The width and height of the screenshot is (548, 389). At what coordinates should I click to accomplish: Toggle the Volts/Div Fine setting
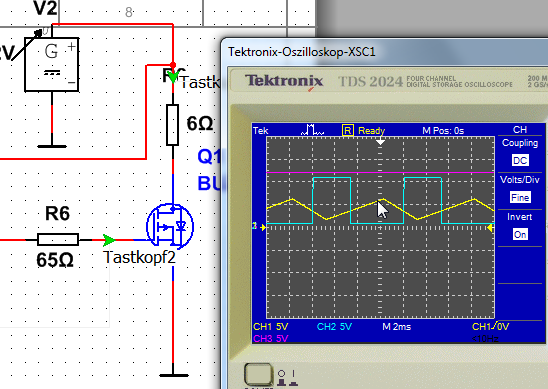520,197
